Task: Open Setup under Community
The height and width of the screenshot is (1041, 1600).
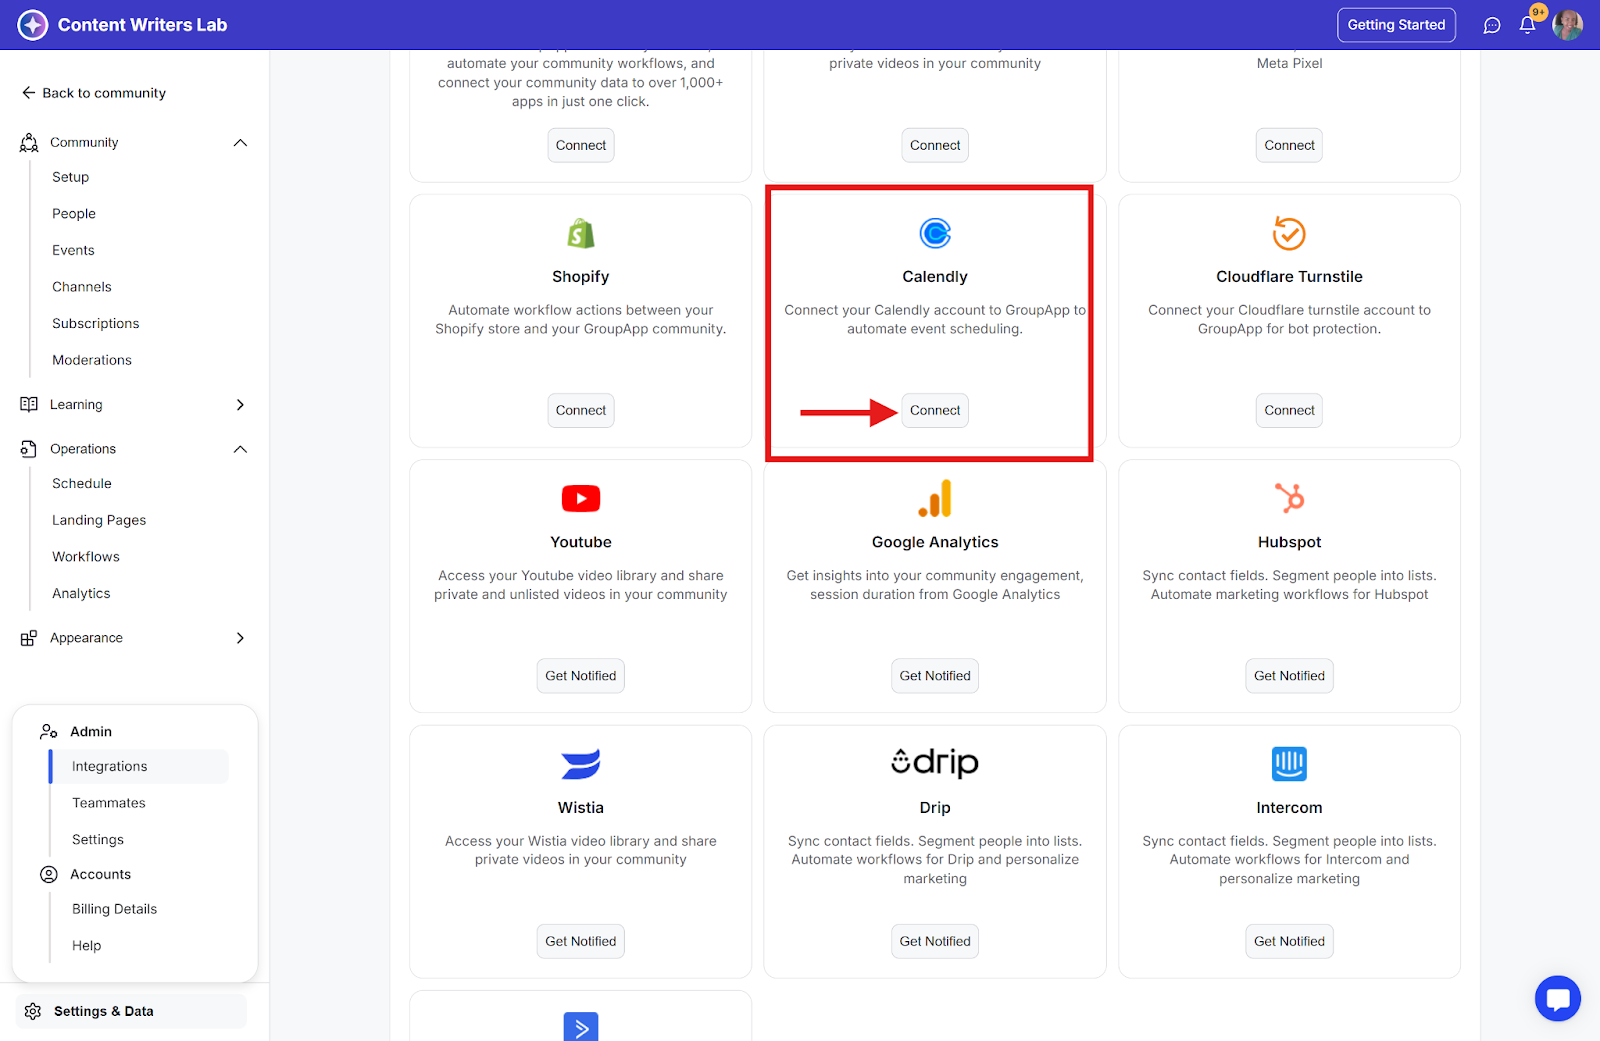Action: (71, 177)
